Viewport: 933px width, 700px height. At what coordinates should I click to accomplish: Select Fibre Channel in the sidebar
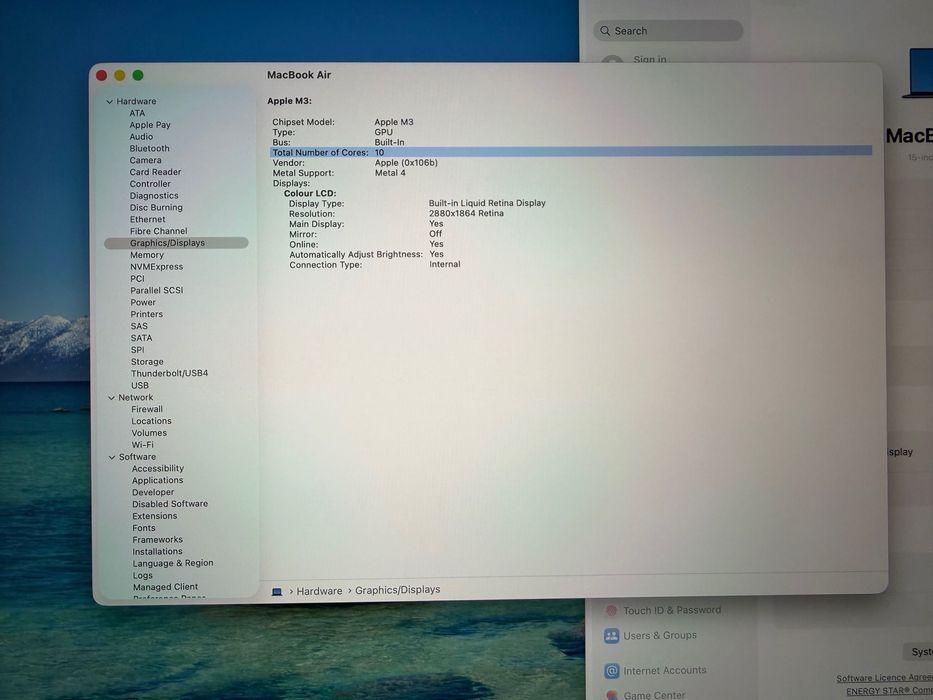[x=158, y=231]
